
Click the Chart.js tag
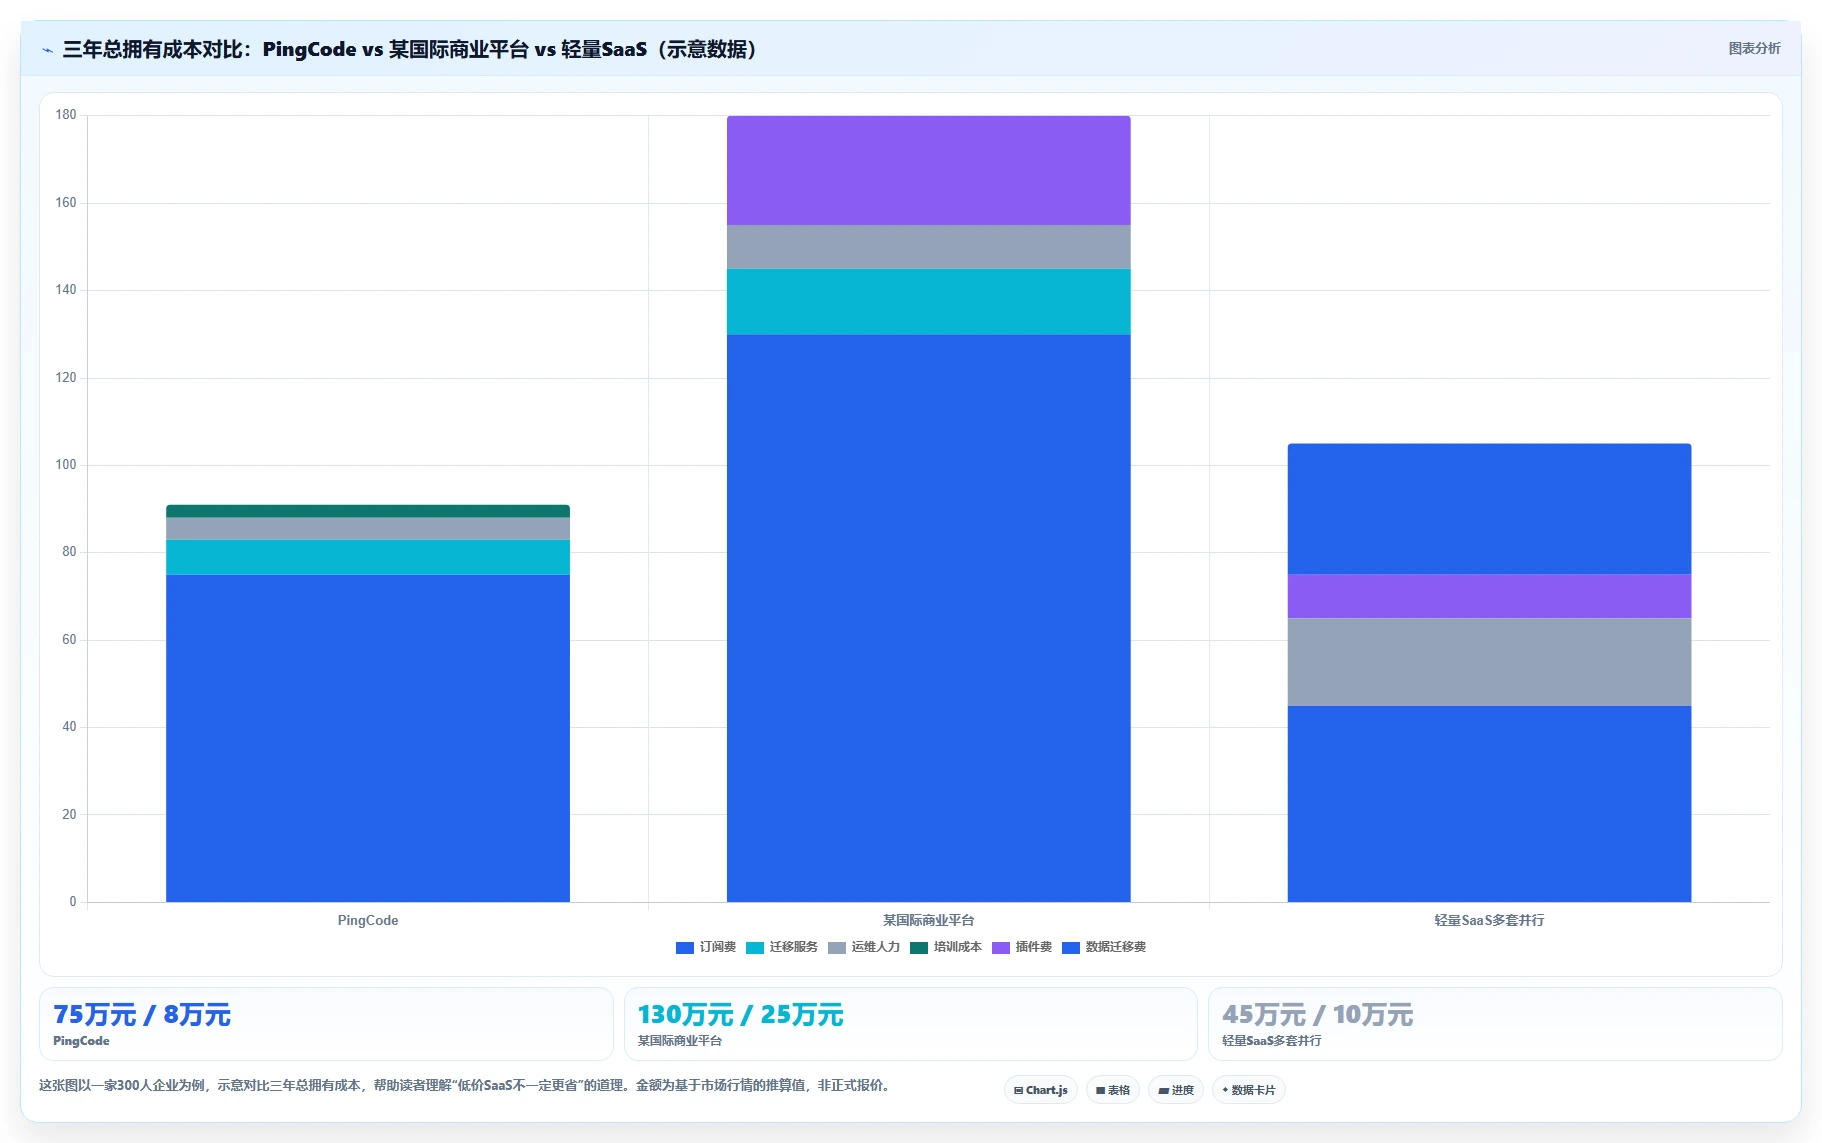tap(1041, 1090)
